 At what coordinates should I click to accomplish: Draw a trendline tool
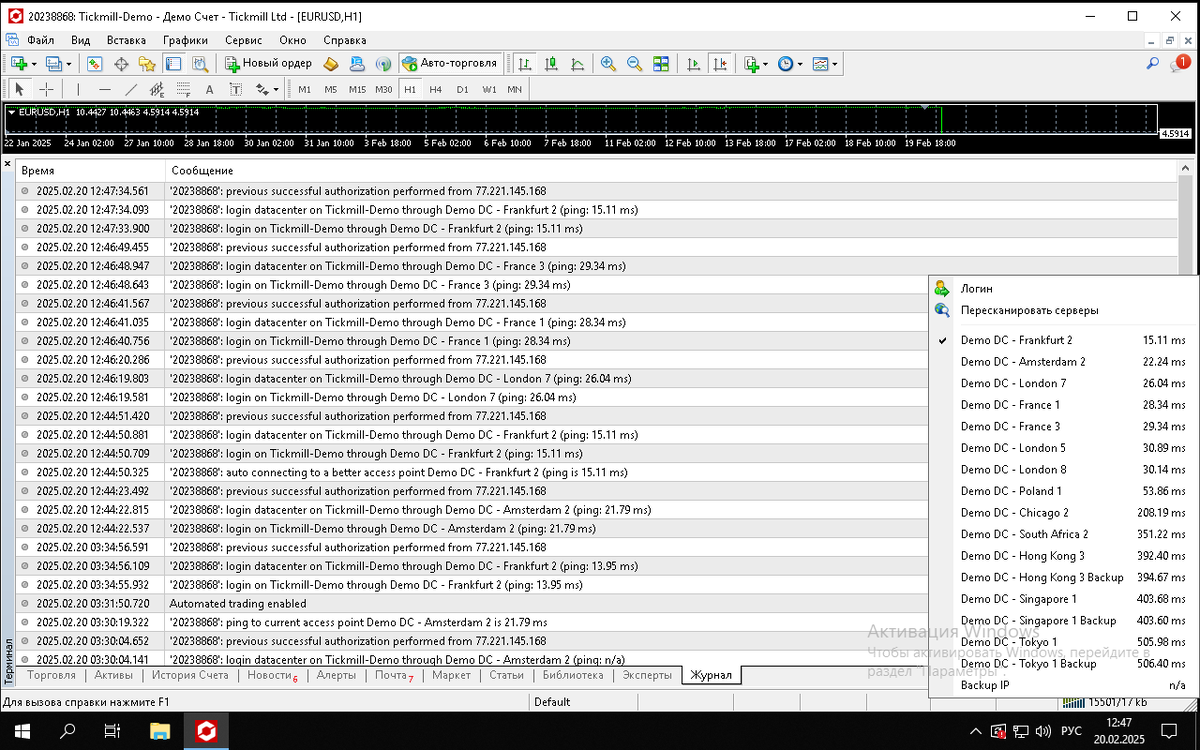point(130,89)
